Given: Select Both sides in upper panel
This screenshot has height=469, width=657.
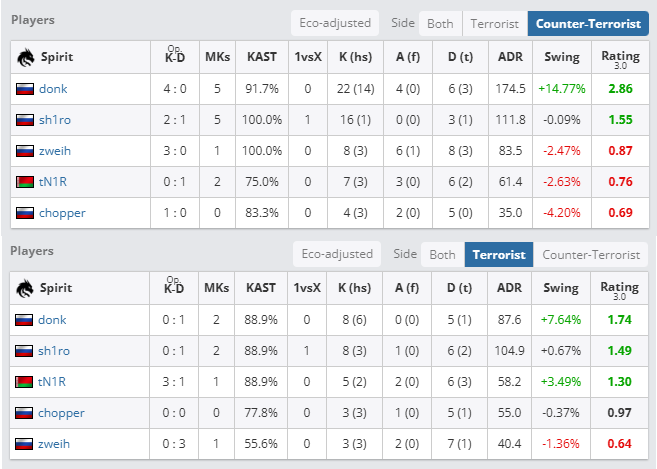Looking at the screenshot, I should pos(440,23).
